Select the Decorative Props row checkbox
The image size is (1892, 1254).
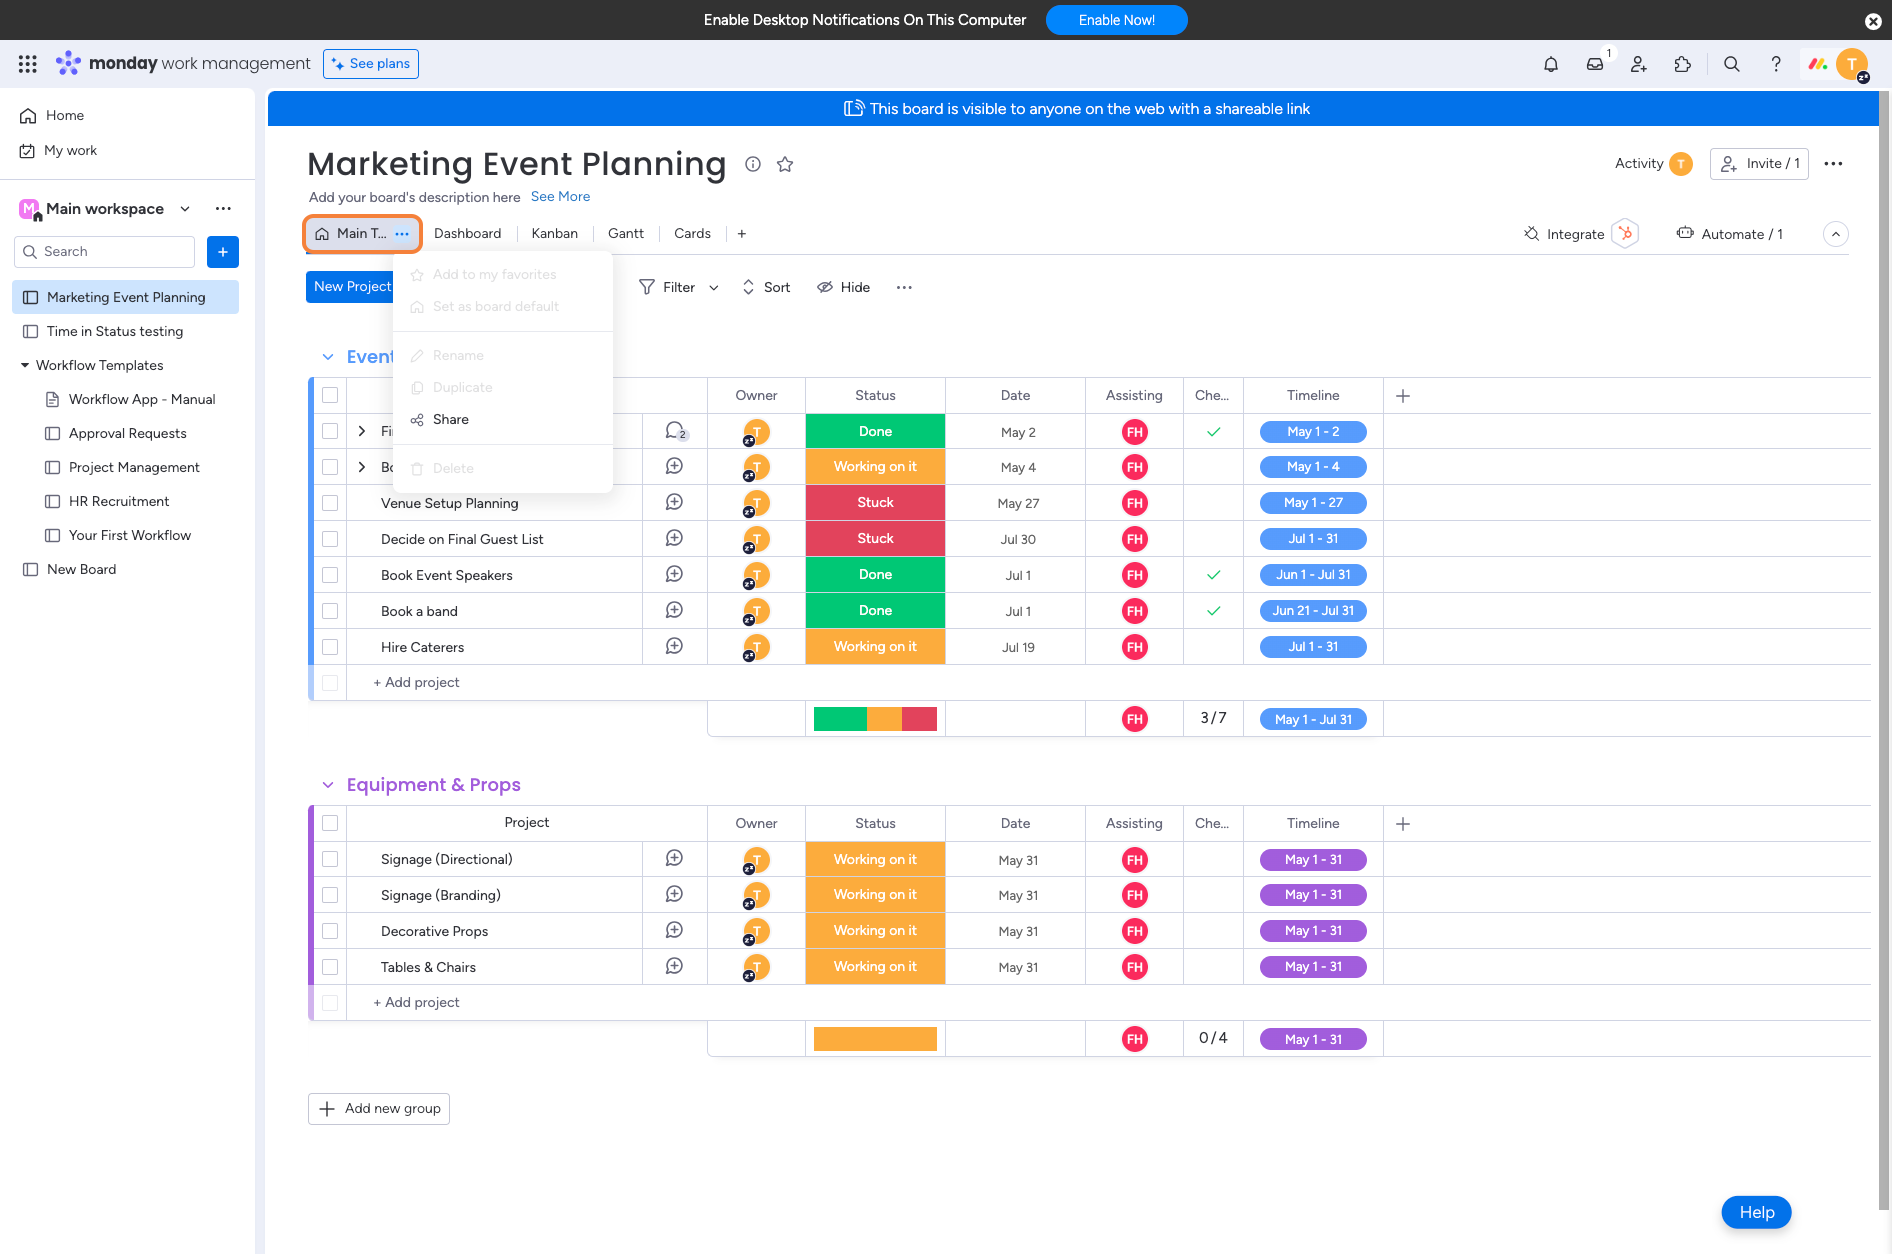coord(330,931)
